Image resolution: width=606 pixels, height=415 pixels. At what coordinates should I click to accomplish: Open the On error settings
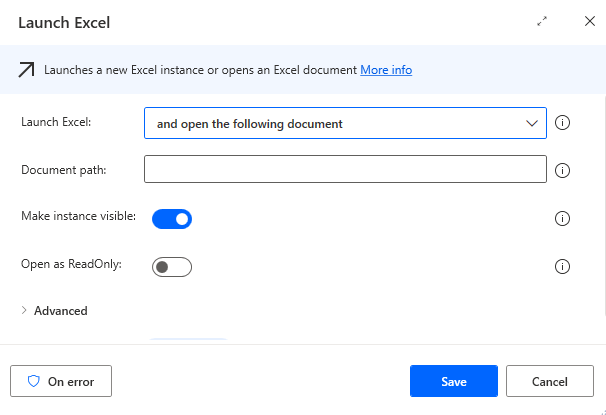click(x=61, y=381)
